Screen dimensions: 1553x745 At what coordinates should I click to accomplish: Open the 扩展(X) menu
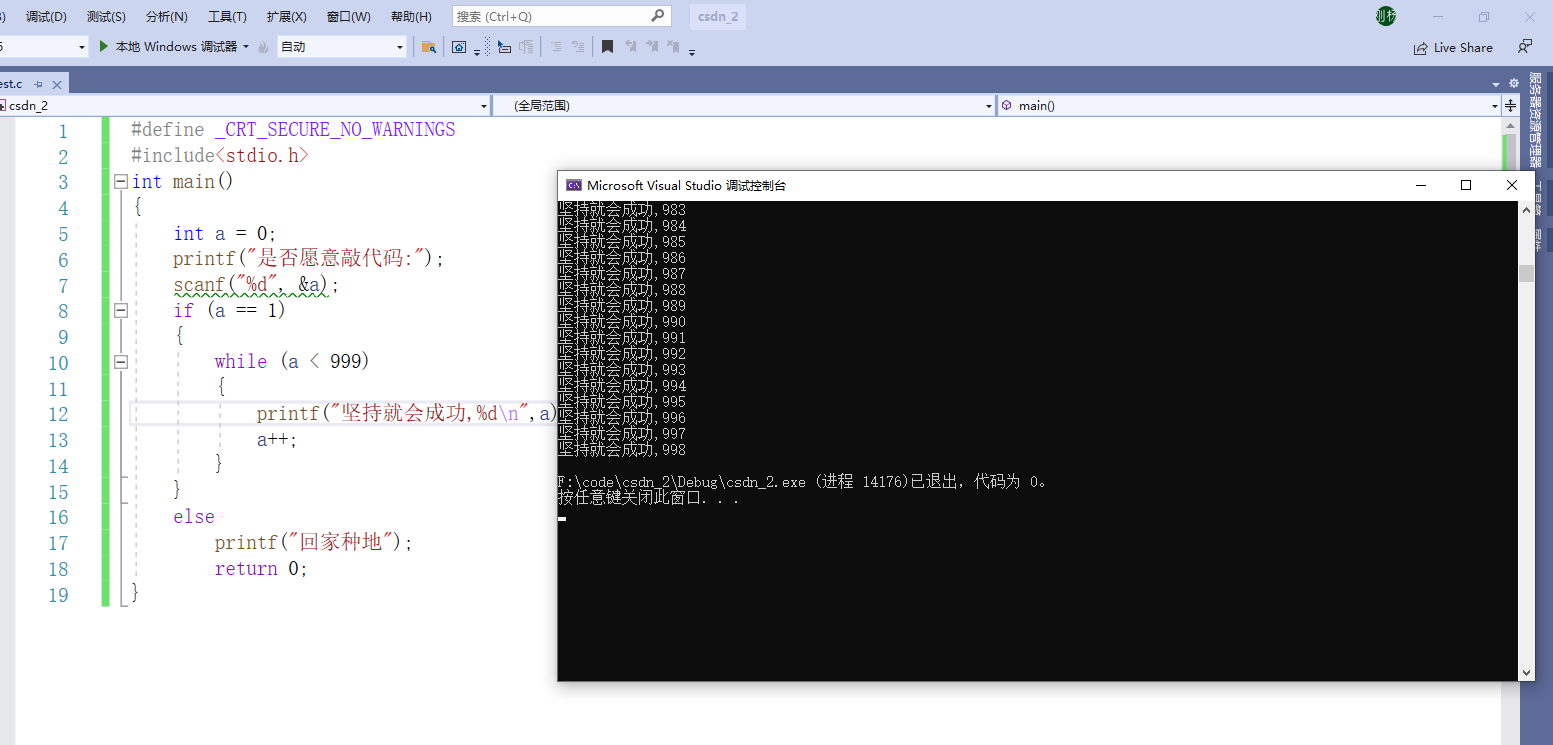click(286, 17)
